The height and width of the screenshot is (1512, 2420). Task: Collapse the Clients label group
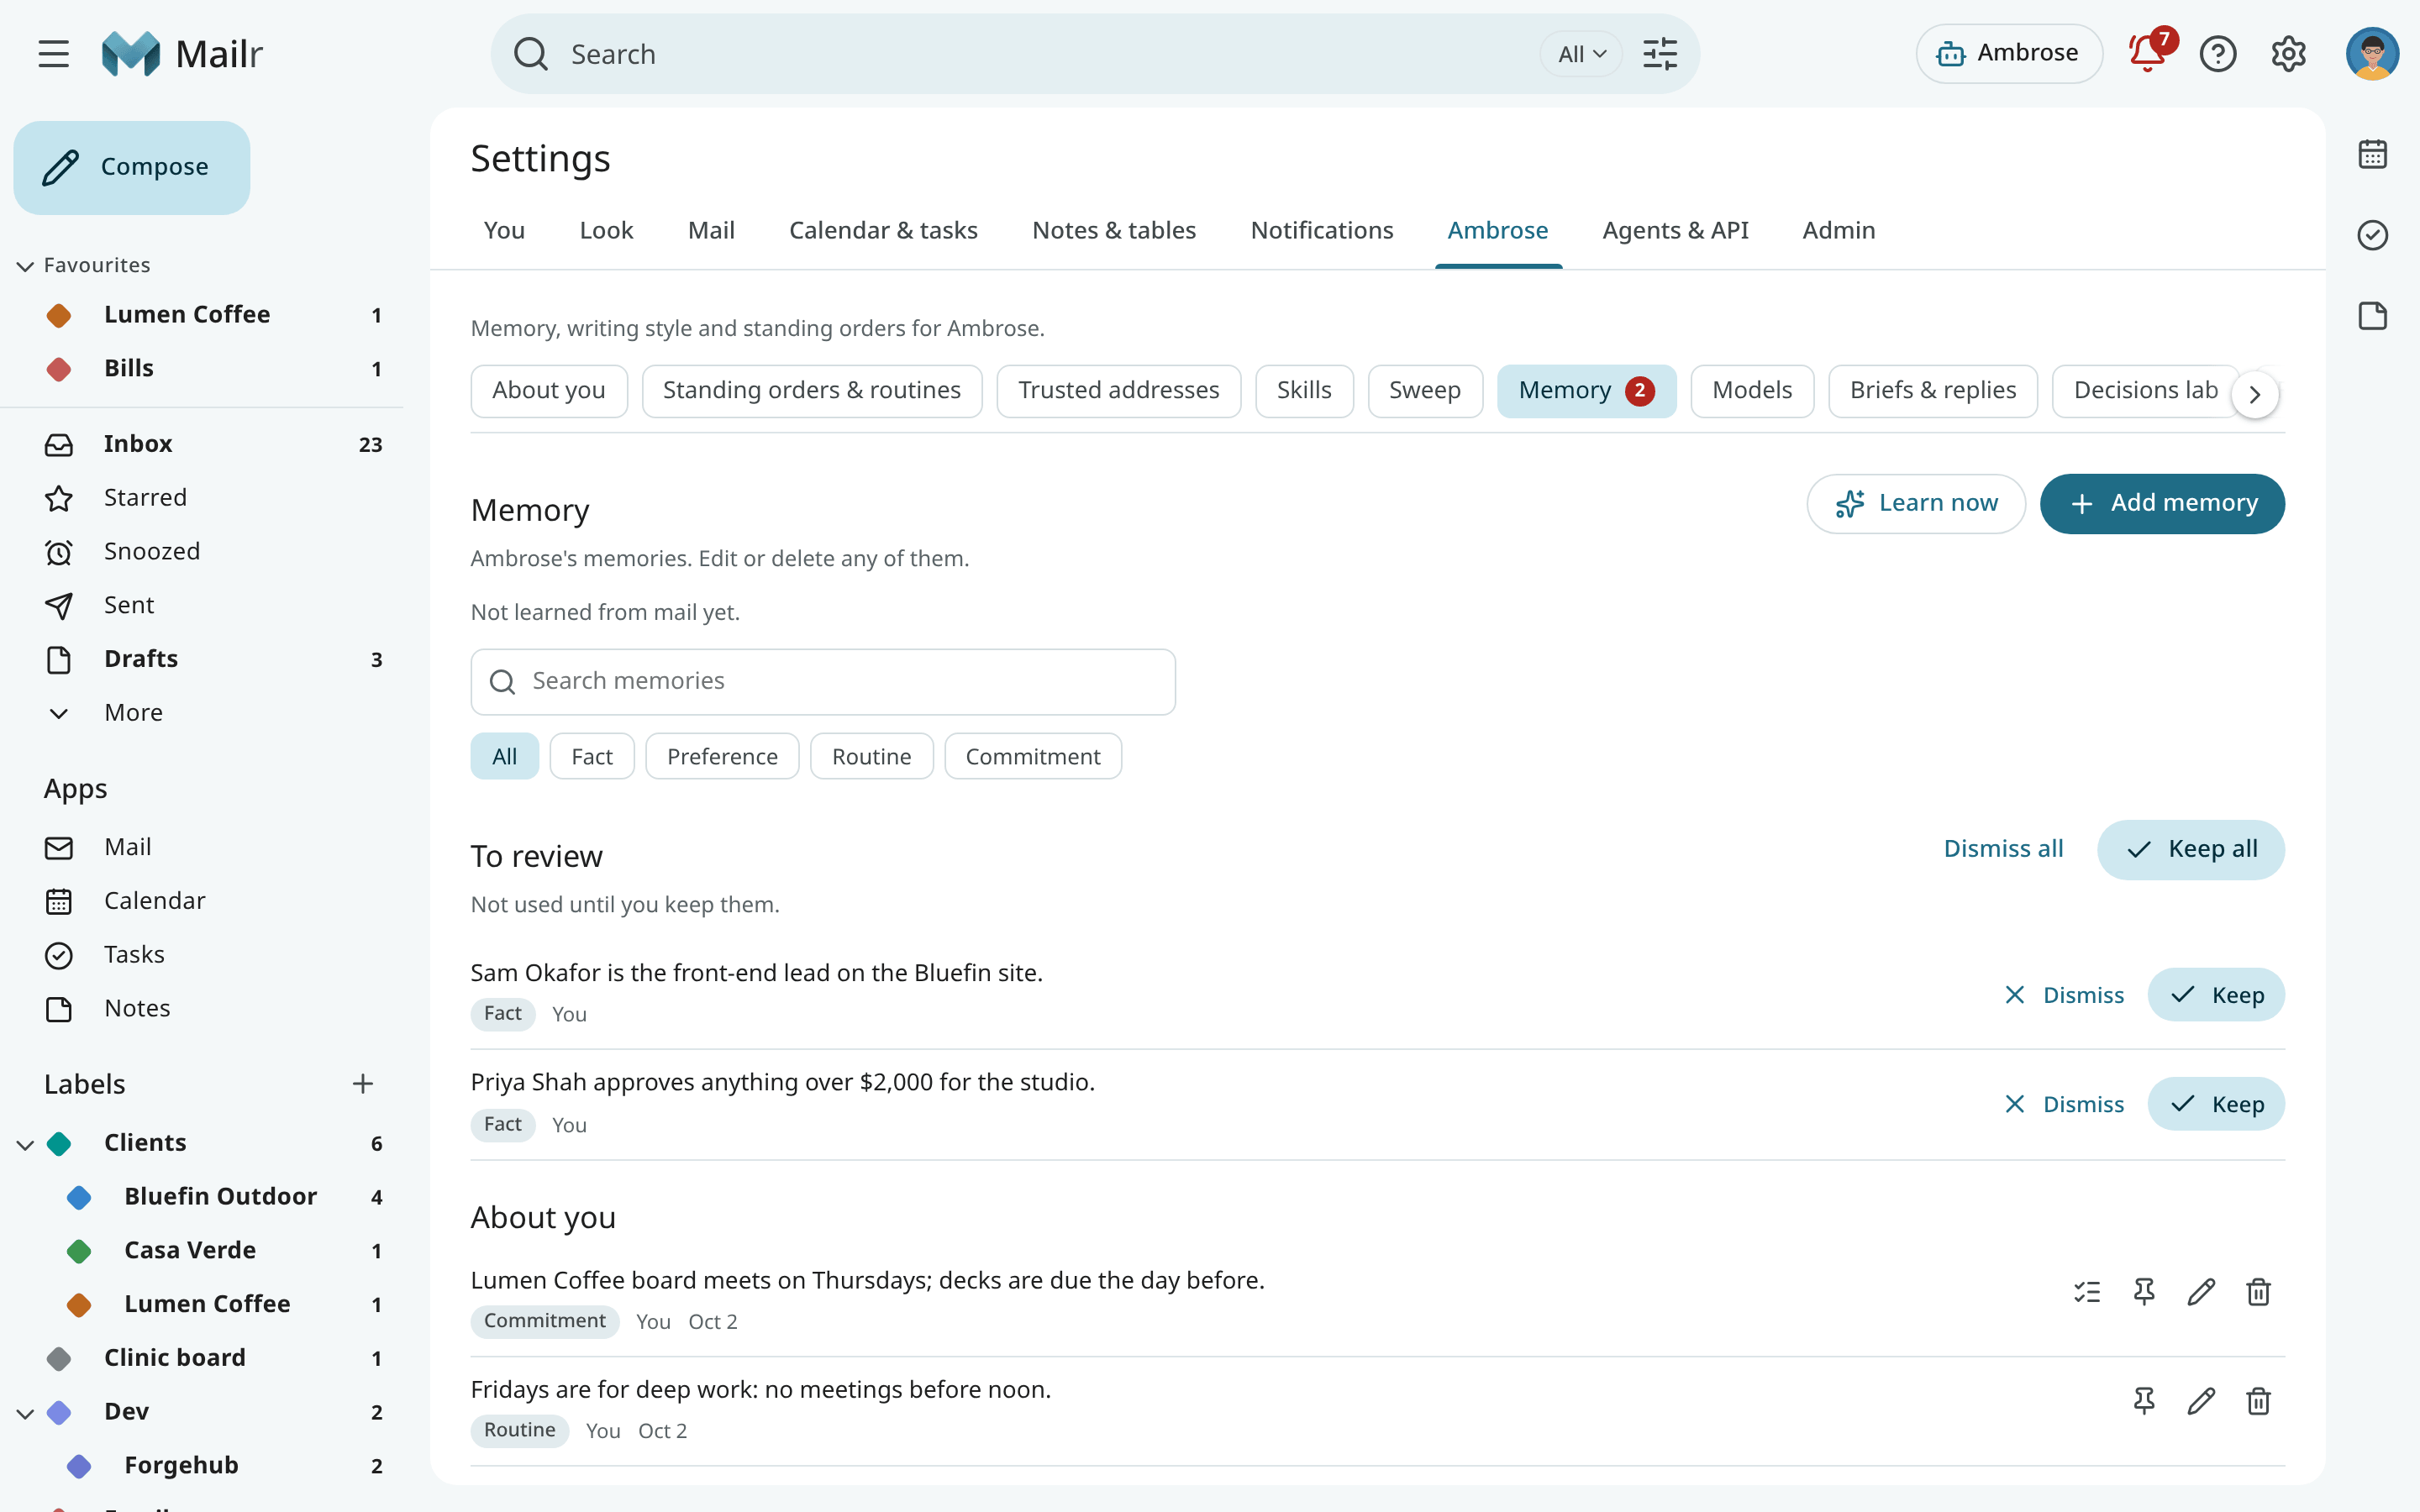[25, 1143]
